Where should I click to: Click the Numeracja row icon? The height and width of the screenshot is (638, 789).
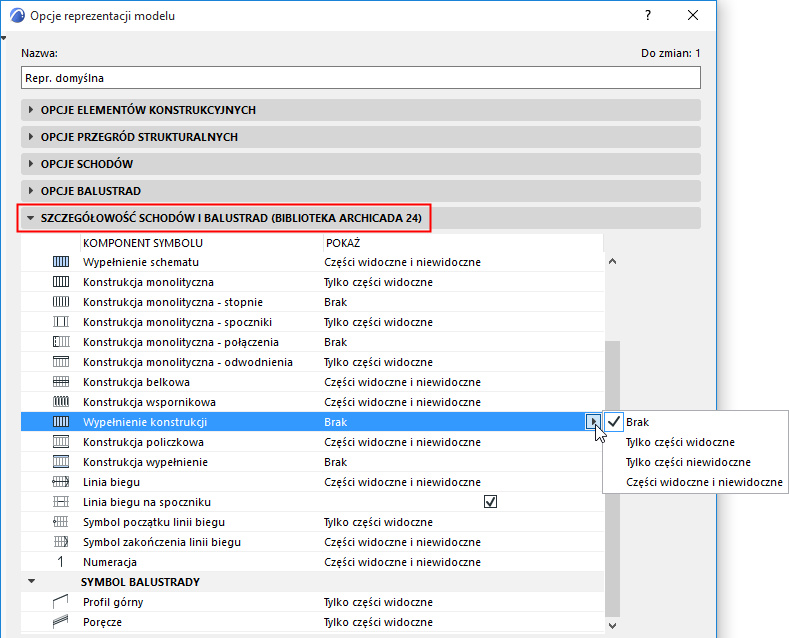[61, 562]
